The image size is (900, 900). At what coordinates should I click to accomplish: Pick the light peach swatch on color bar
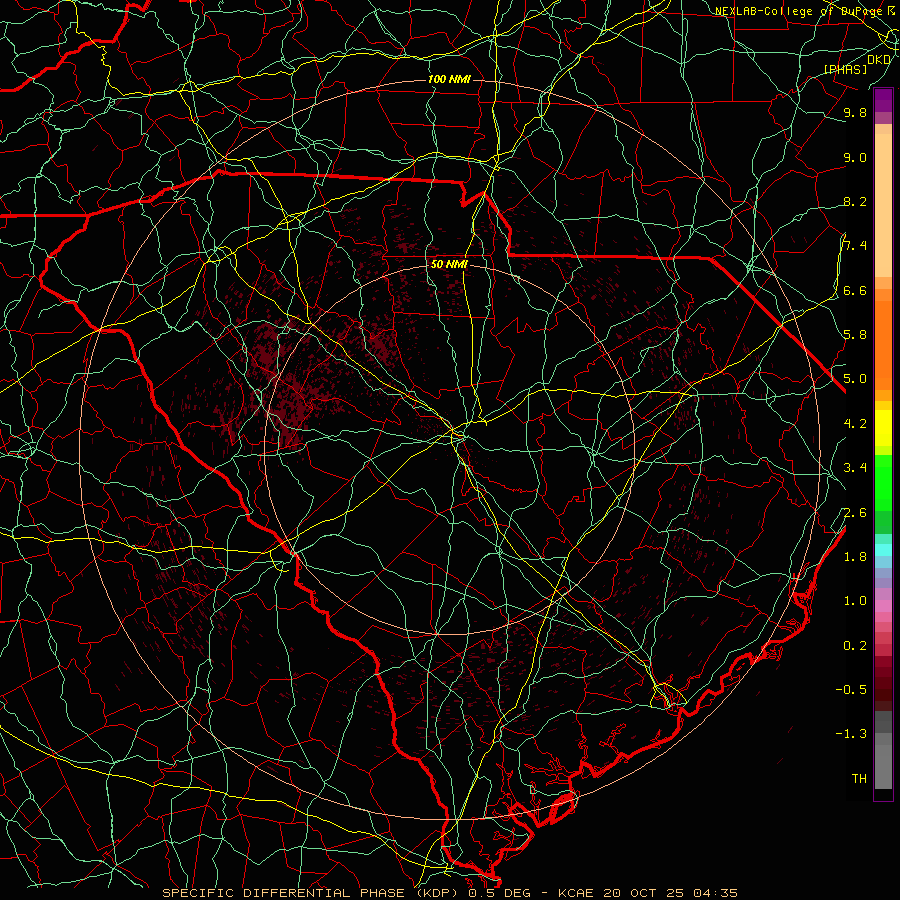[883, 207]
